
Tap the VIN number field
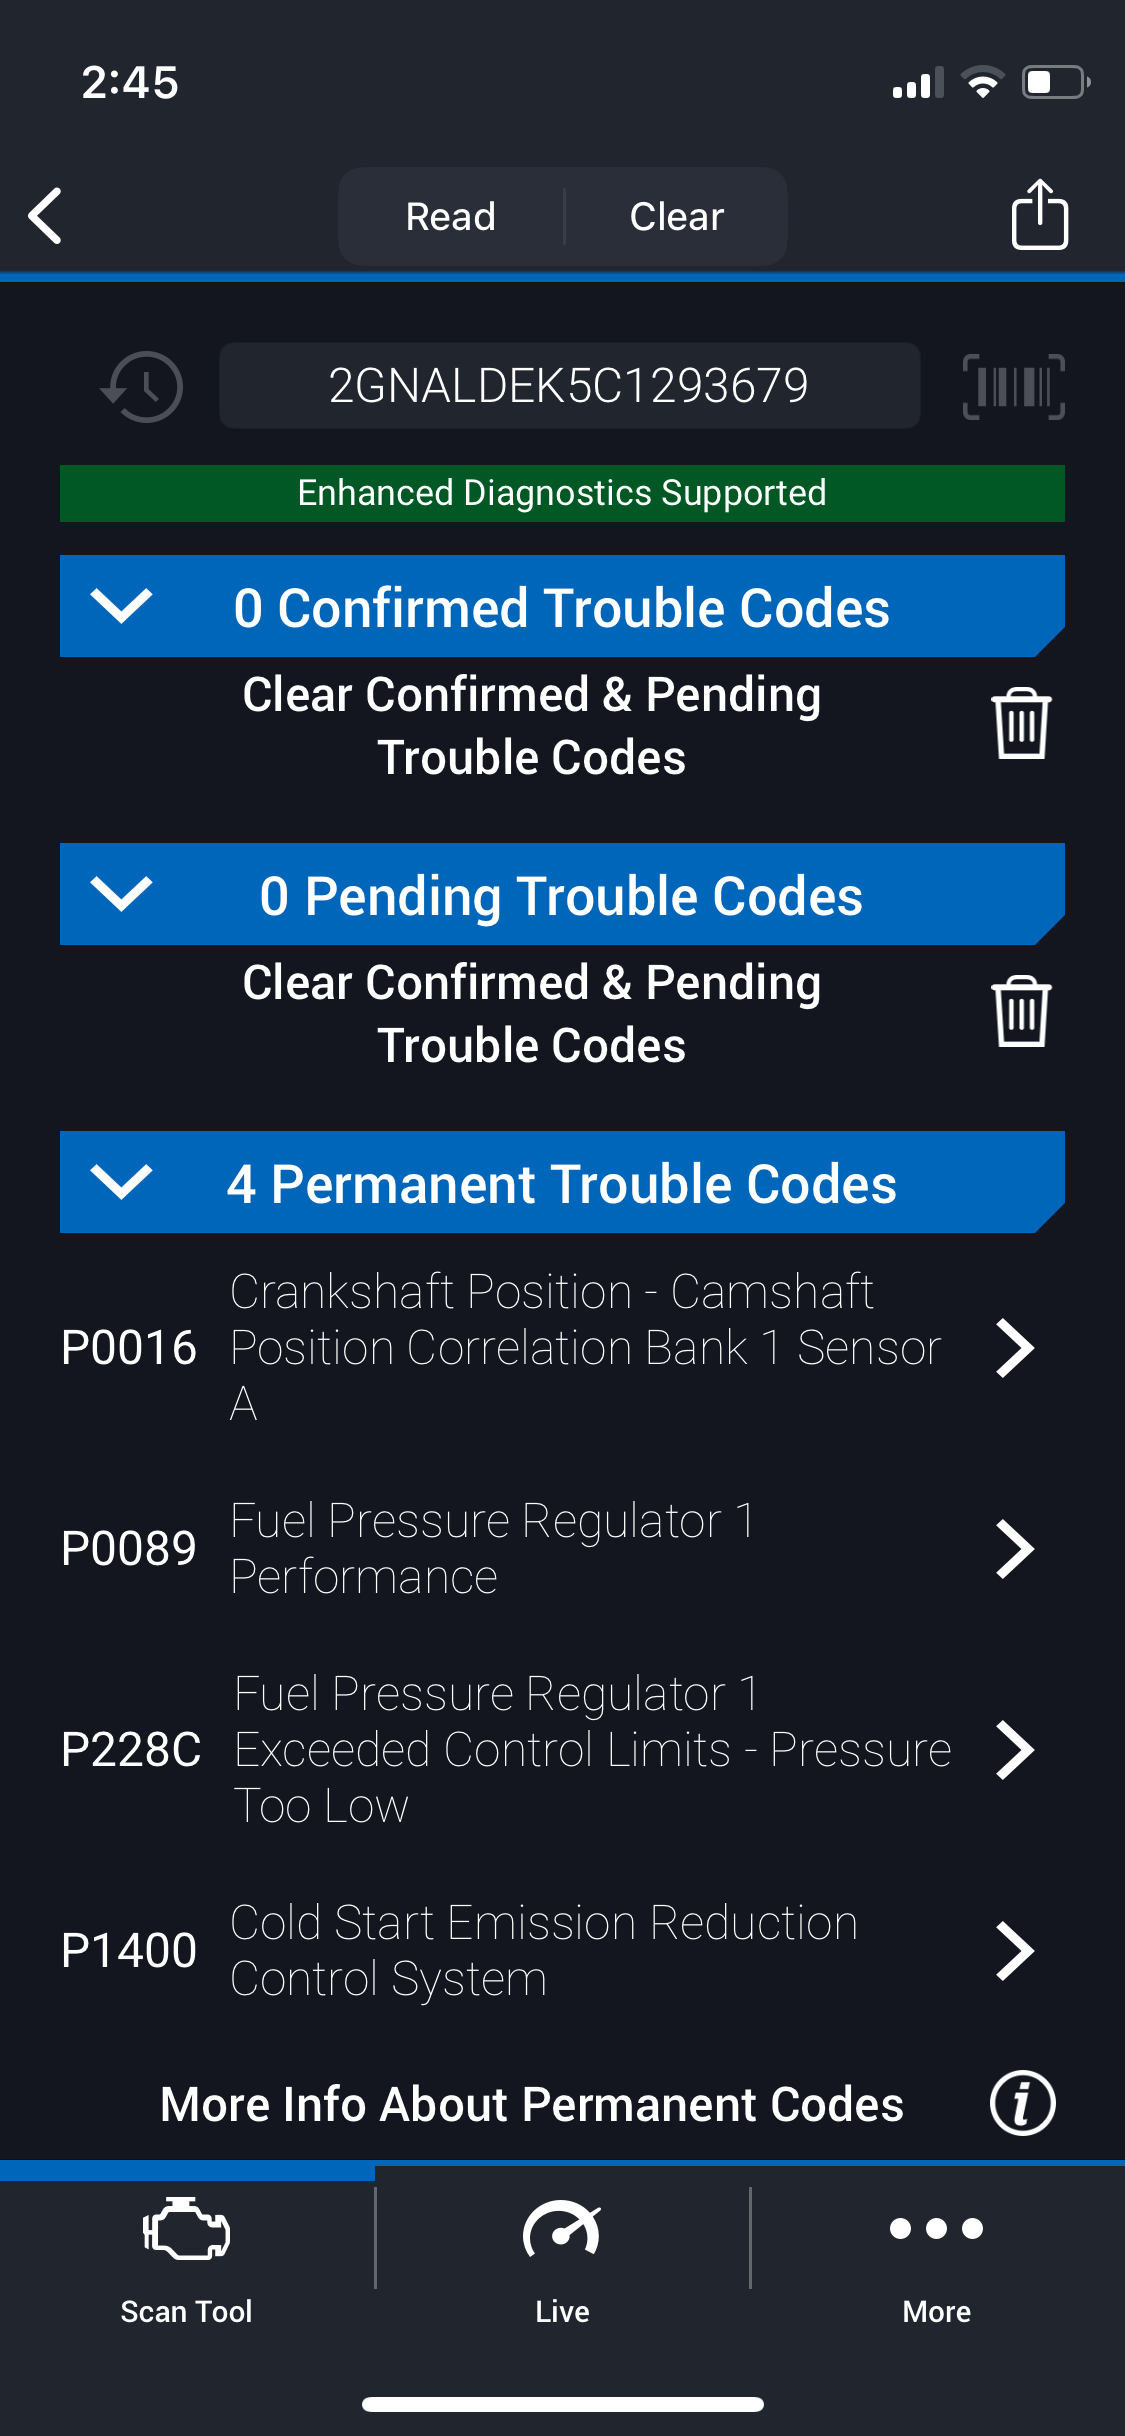click(569, 386)
